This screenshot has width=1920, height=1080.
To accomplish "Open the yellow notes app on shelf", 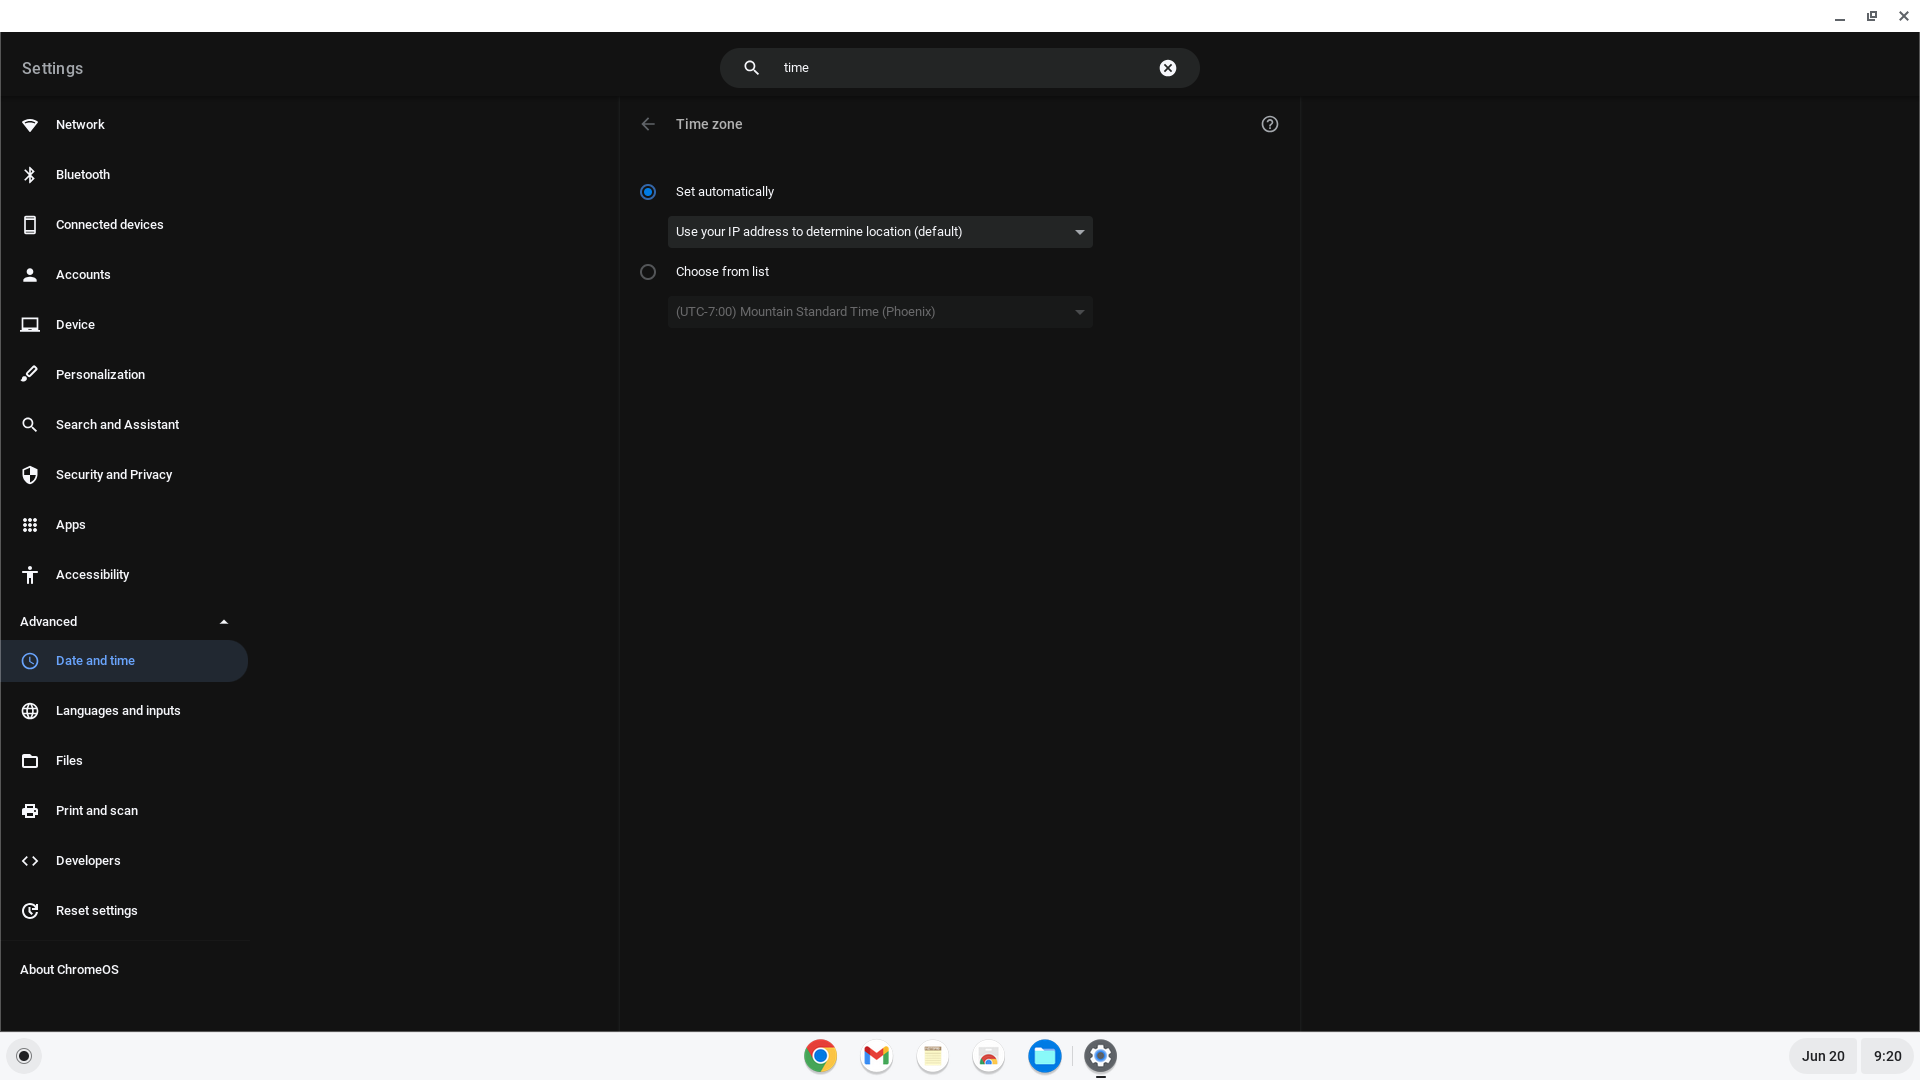I will click(933, 1056).
